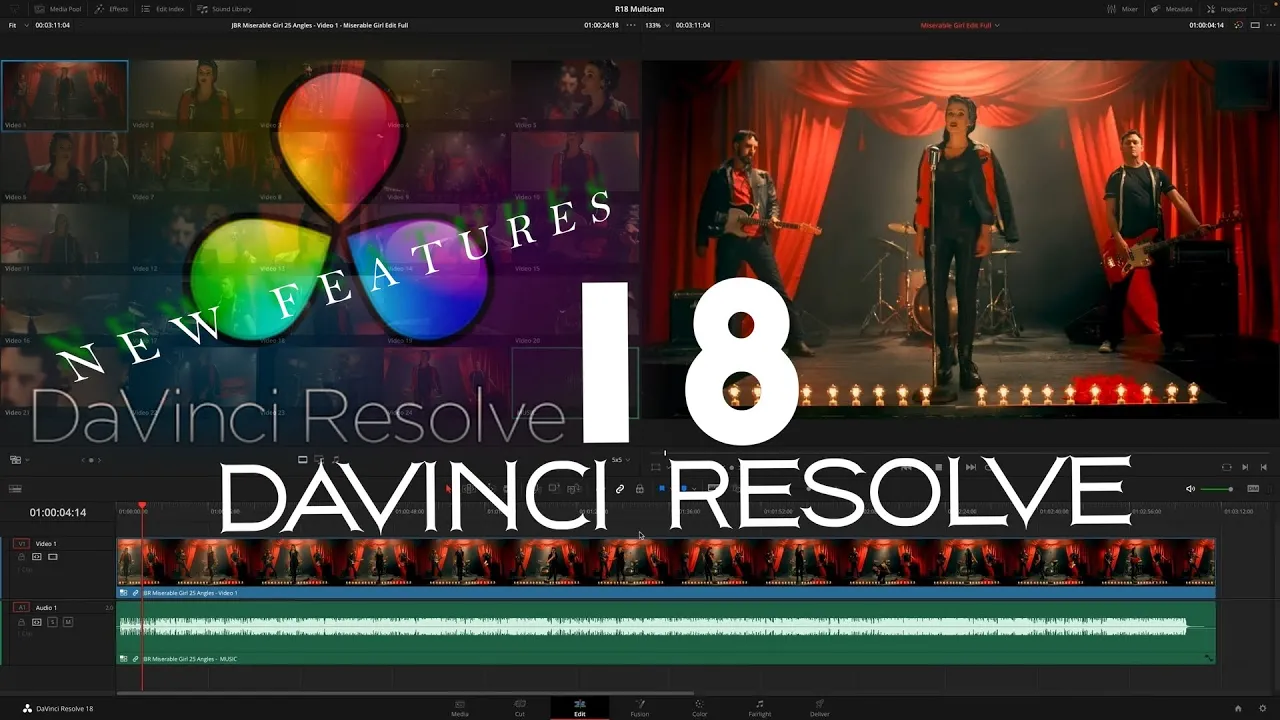Click the single viewer mode icon at top right
Image resolution: width=1280 pixels, height=720 pixels.
(1255, 25)
